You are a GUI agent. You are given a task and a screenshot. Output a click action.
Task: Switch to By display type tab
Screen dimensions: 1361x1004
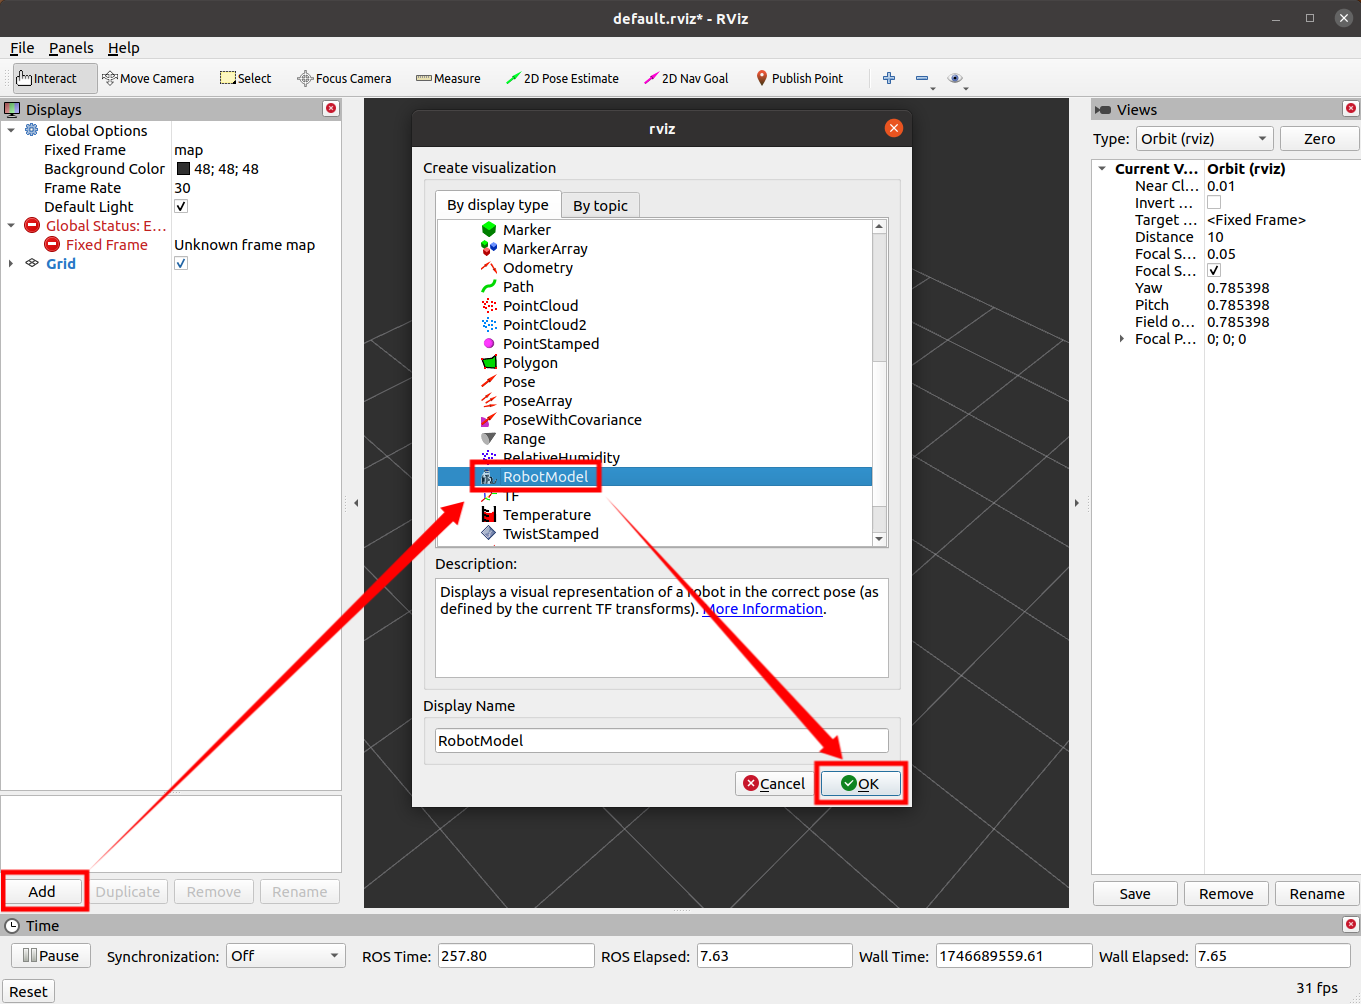498,205
